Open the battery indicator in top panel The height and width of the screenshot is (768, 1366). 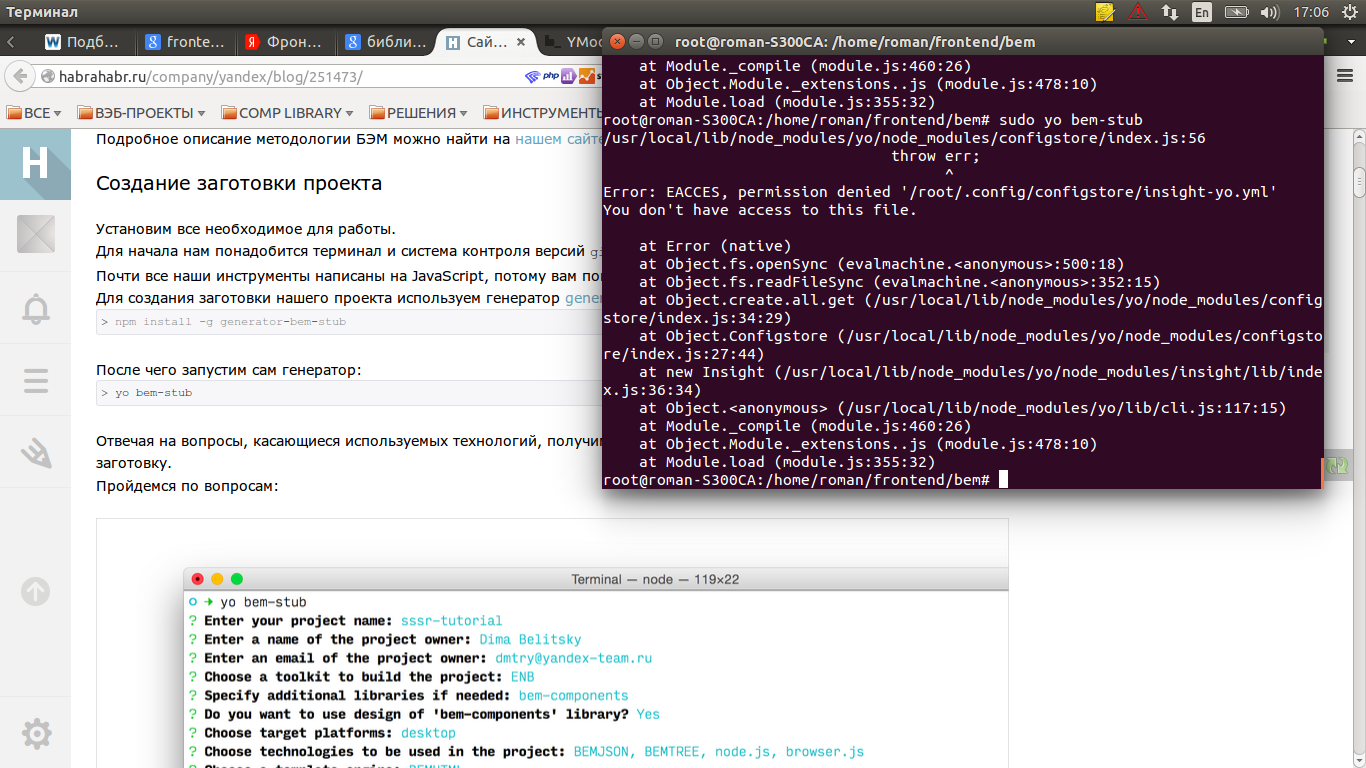pos(1236,12)
